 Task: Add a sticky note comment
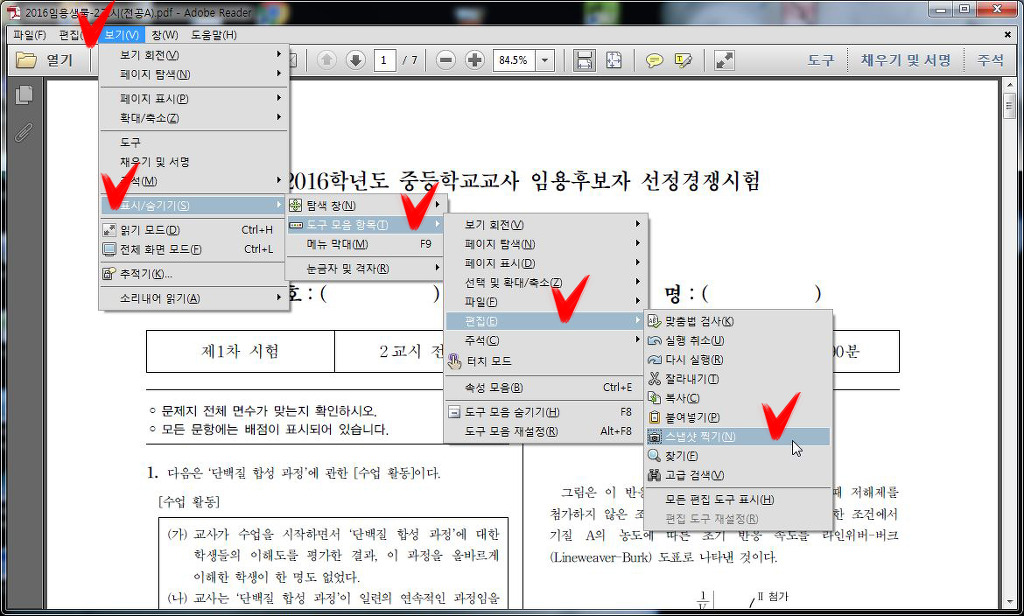pos(654,61)
